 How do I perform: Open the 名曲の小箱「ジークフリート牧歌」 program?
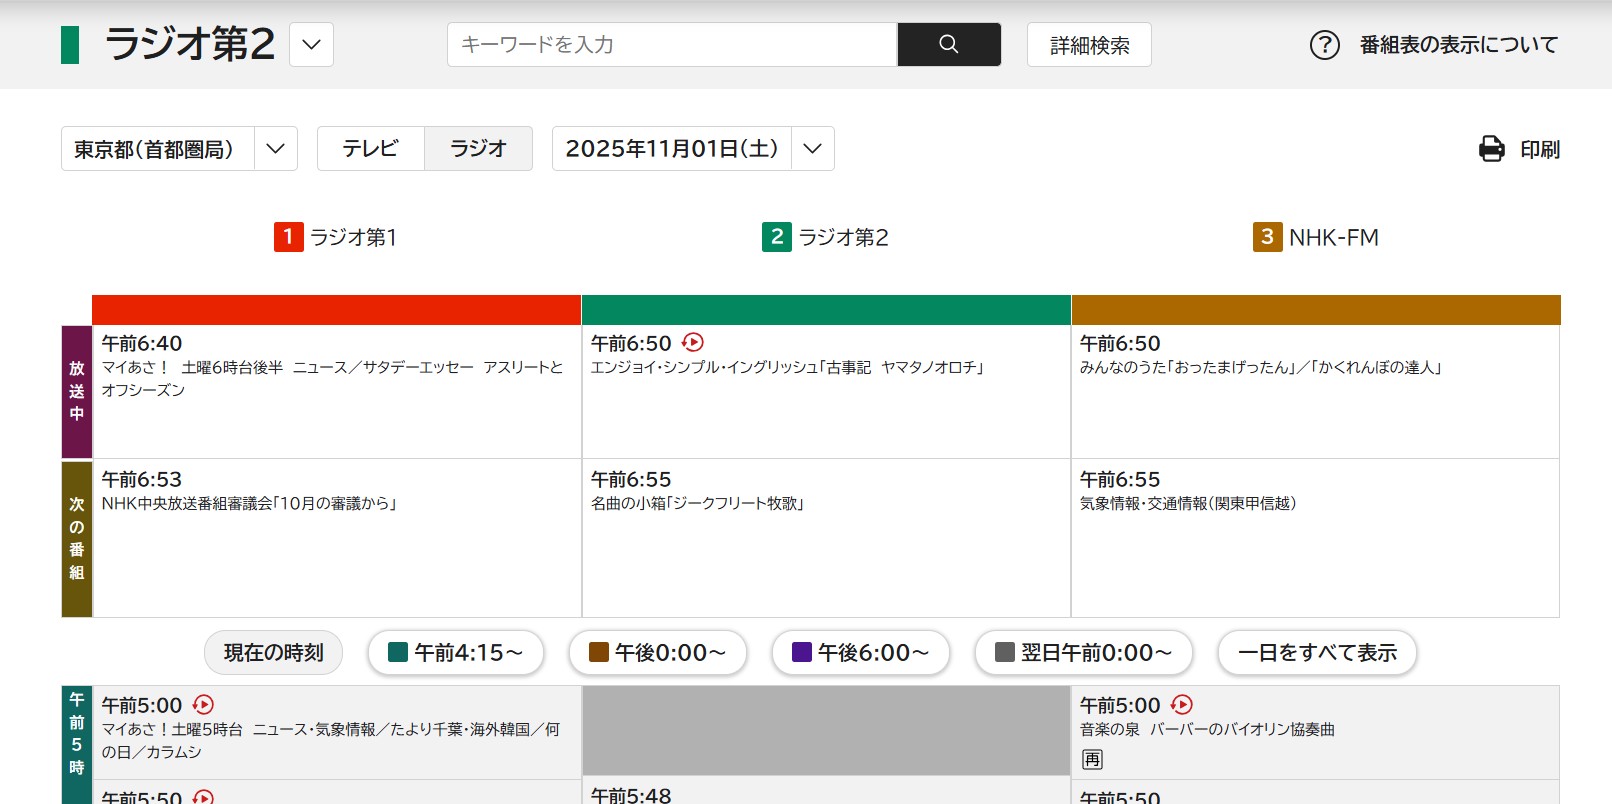pyautogui.click(x=698, y=503)
